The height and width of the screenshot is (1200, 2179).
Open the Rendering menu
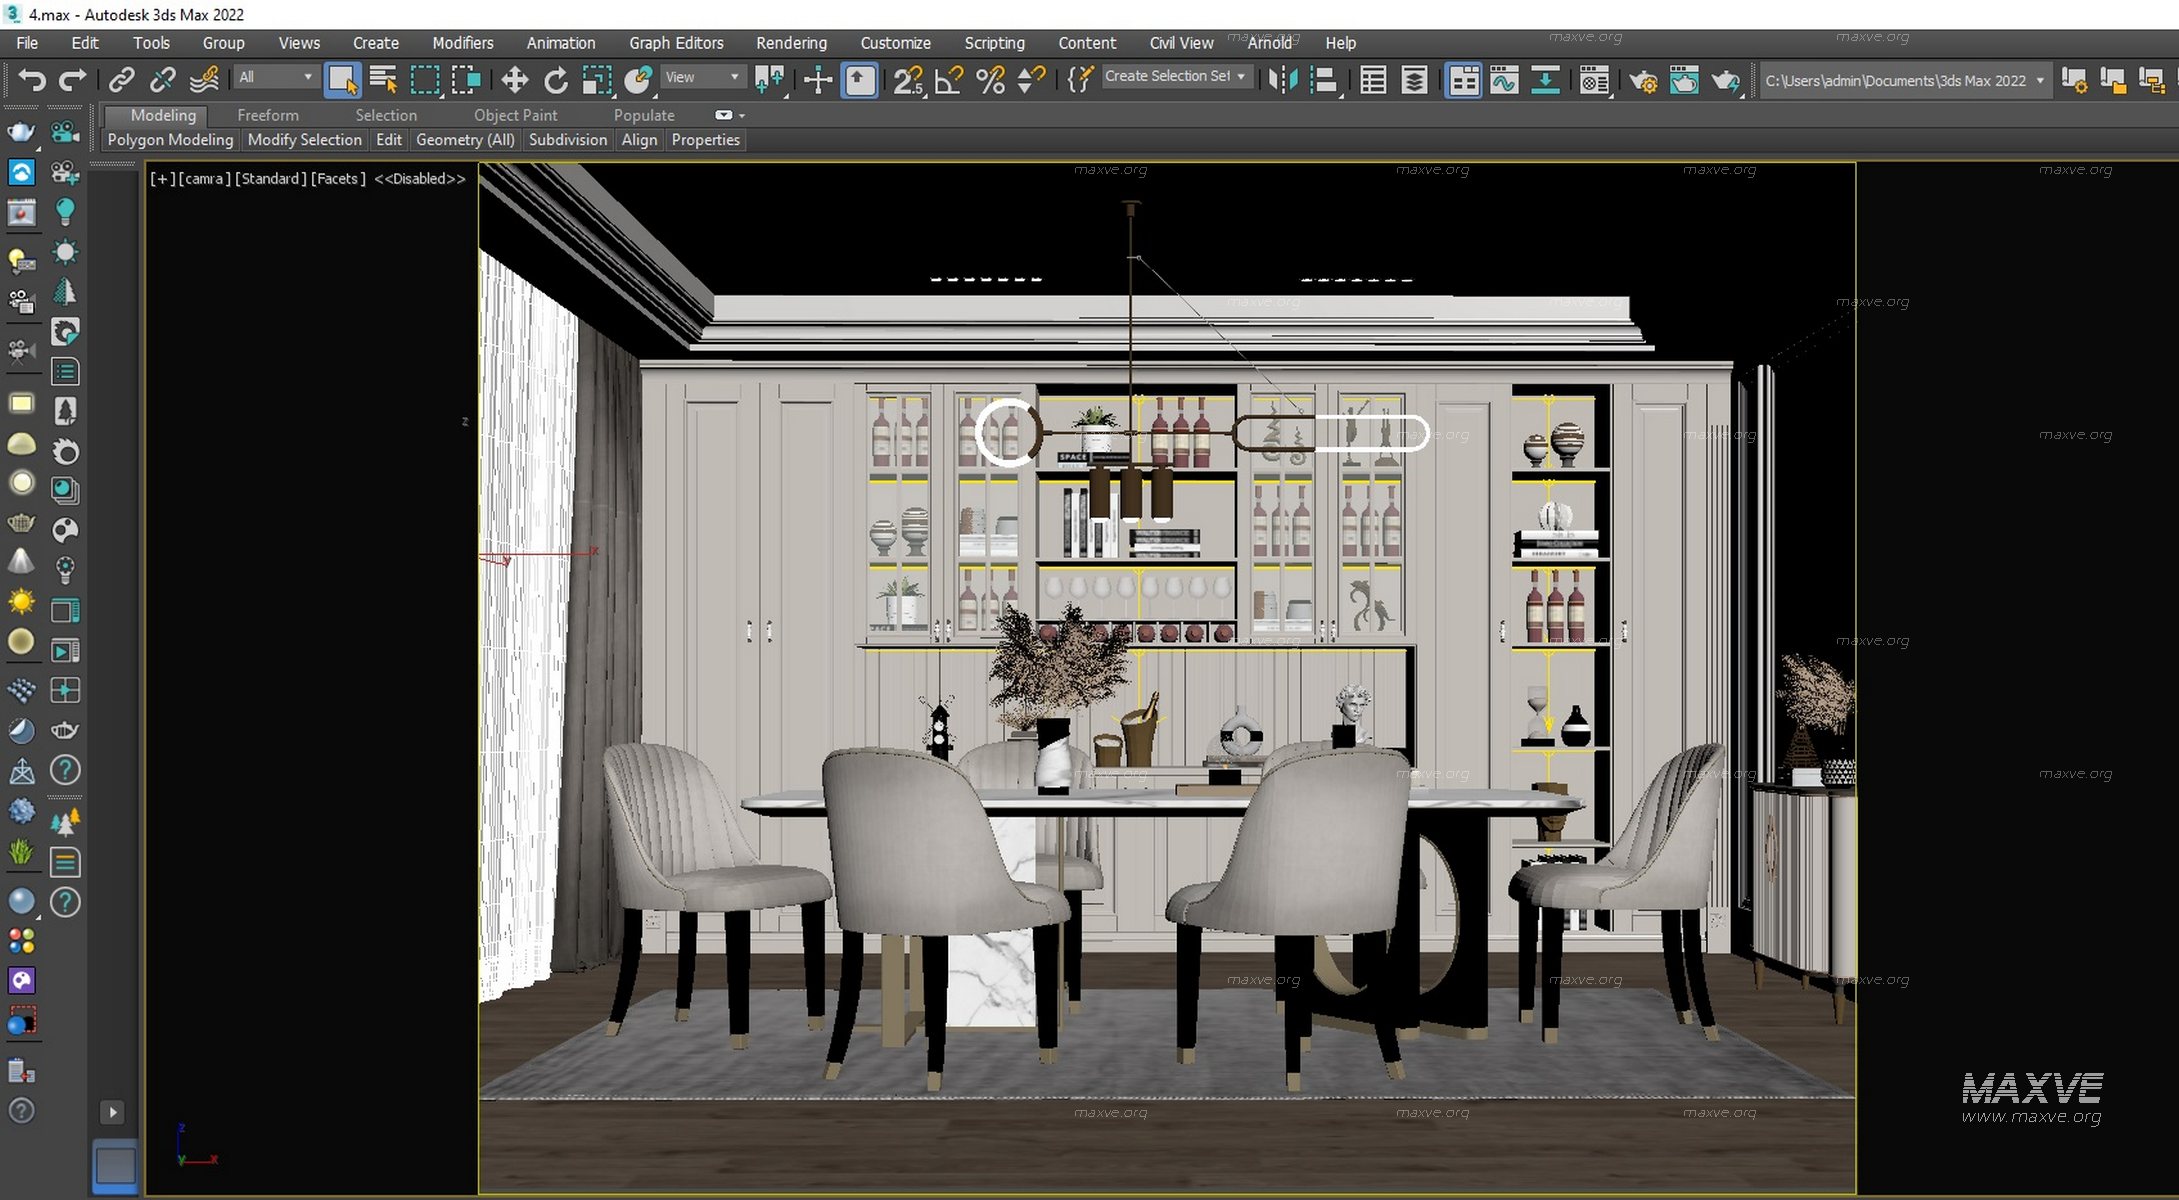[791, 43]
